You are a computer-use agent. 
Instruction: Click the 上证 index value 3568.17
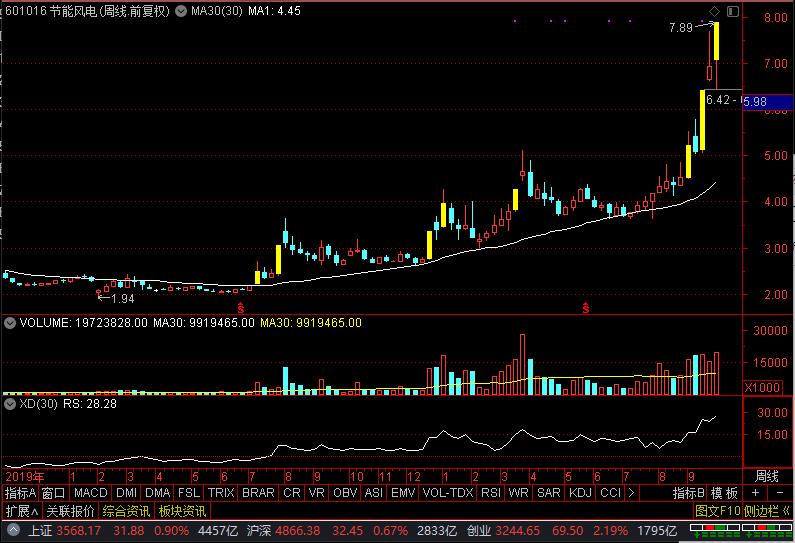point(78,531)
